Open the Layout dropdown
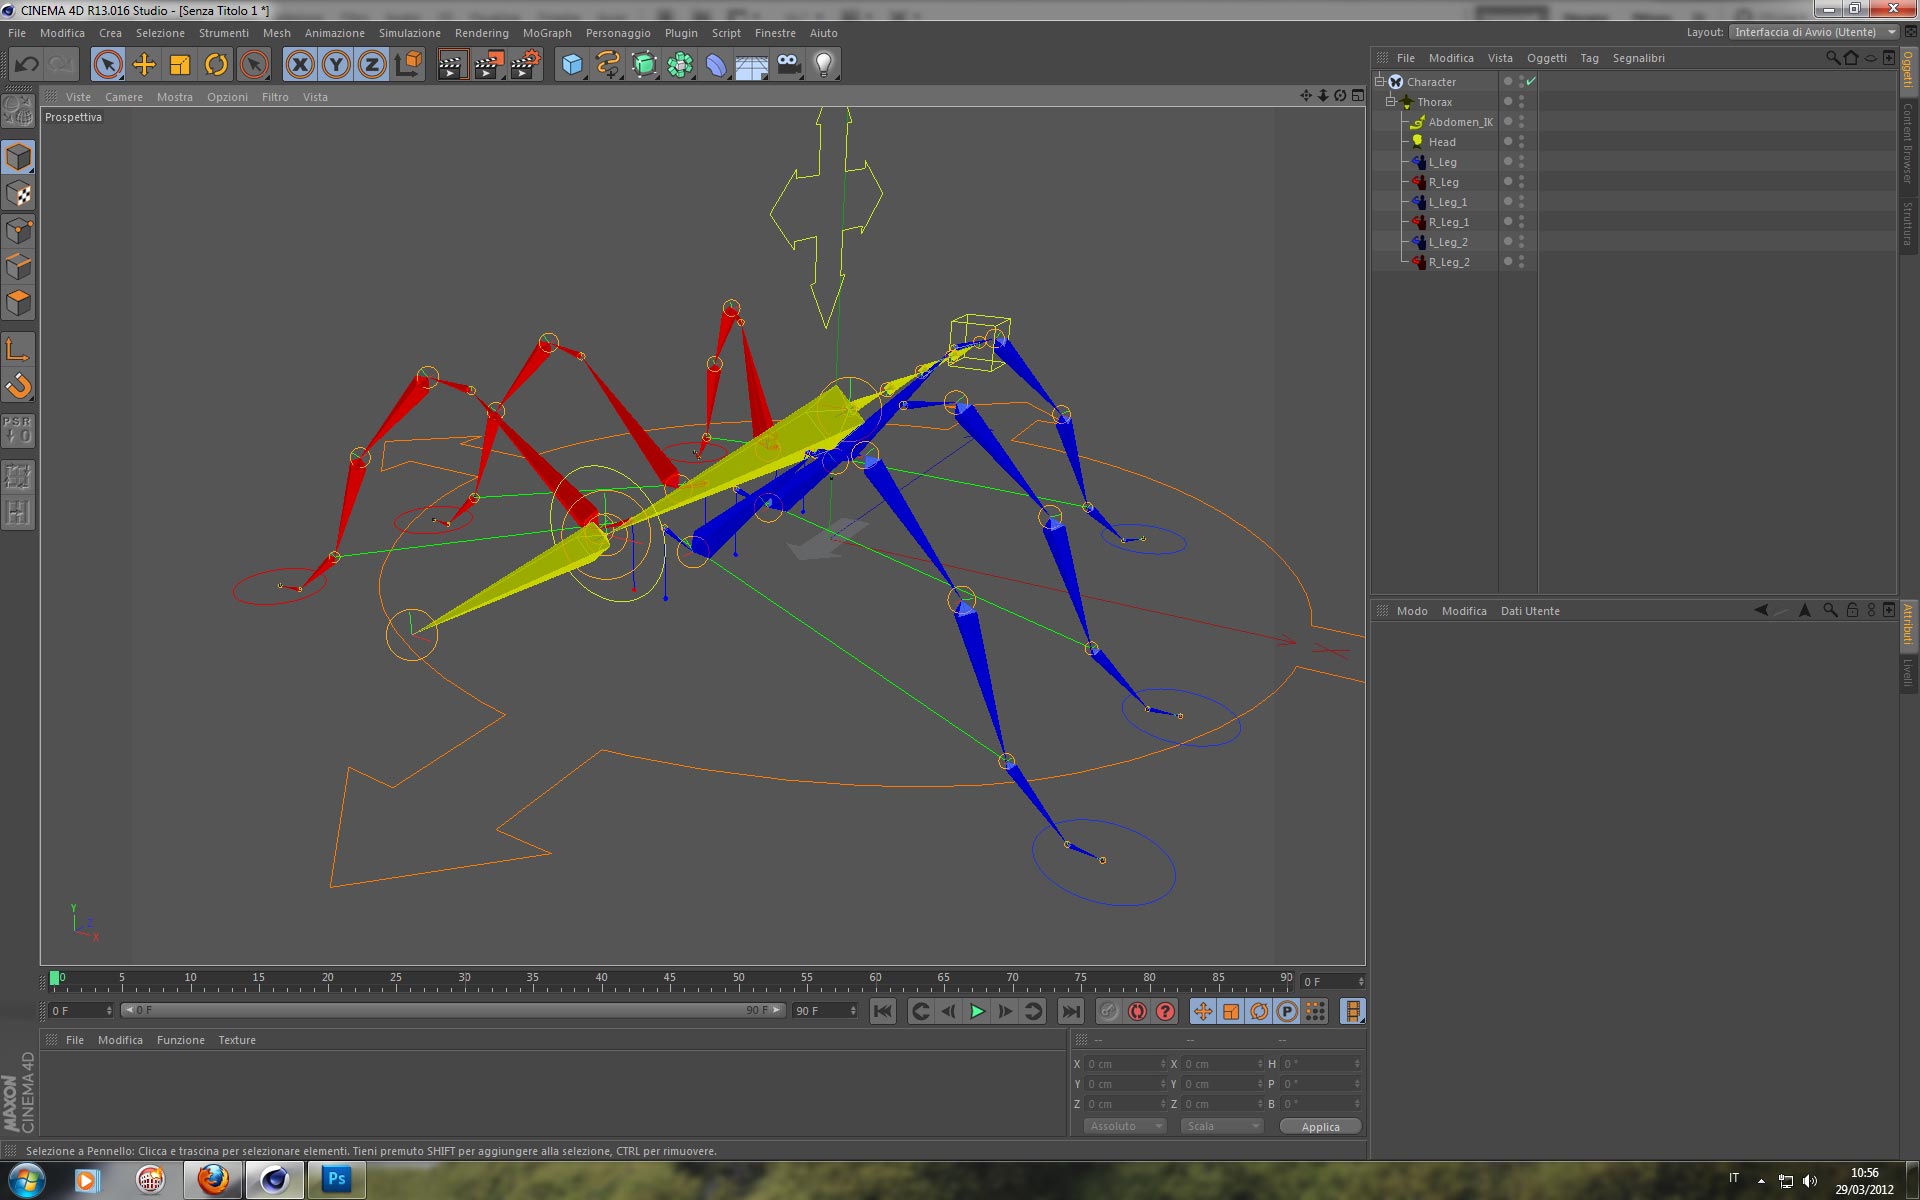 coord(1813,32)
